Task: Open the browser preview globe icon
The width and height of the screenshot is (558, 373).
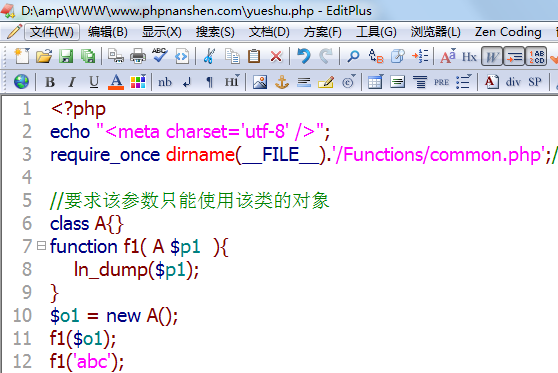Action: point(21,82)
